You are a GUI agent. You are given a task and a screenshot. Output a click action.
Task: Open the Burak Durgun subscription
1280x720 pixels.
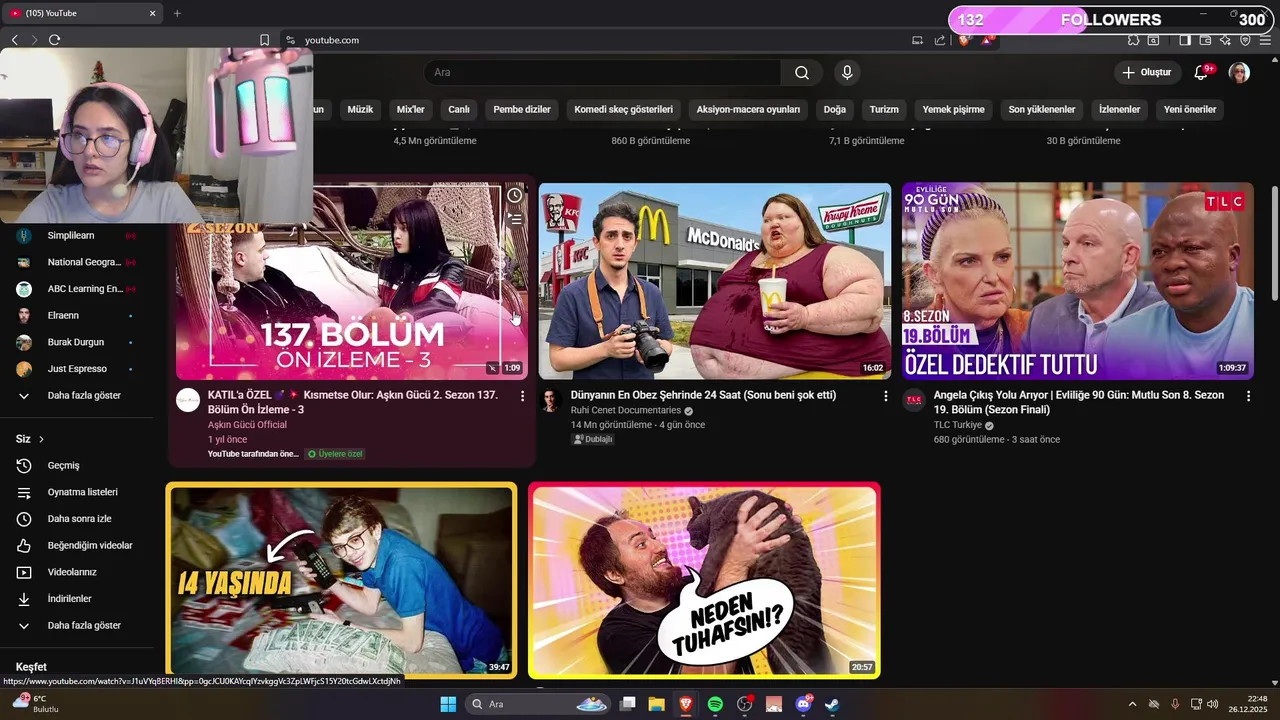(77, 342)
